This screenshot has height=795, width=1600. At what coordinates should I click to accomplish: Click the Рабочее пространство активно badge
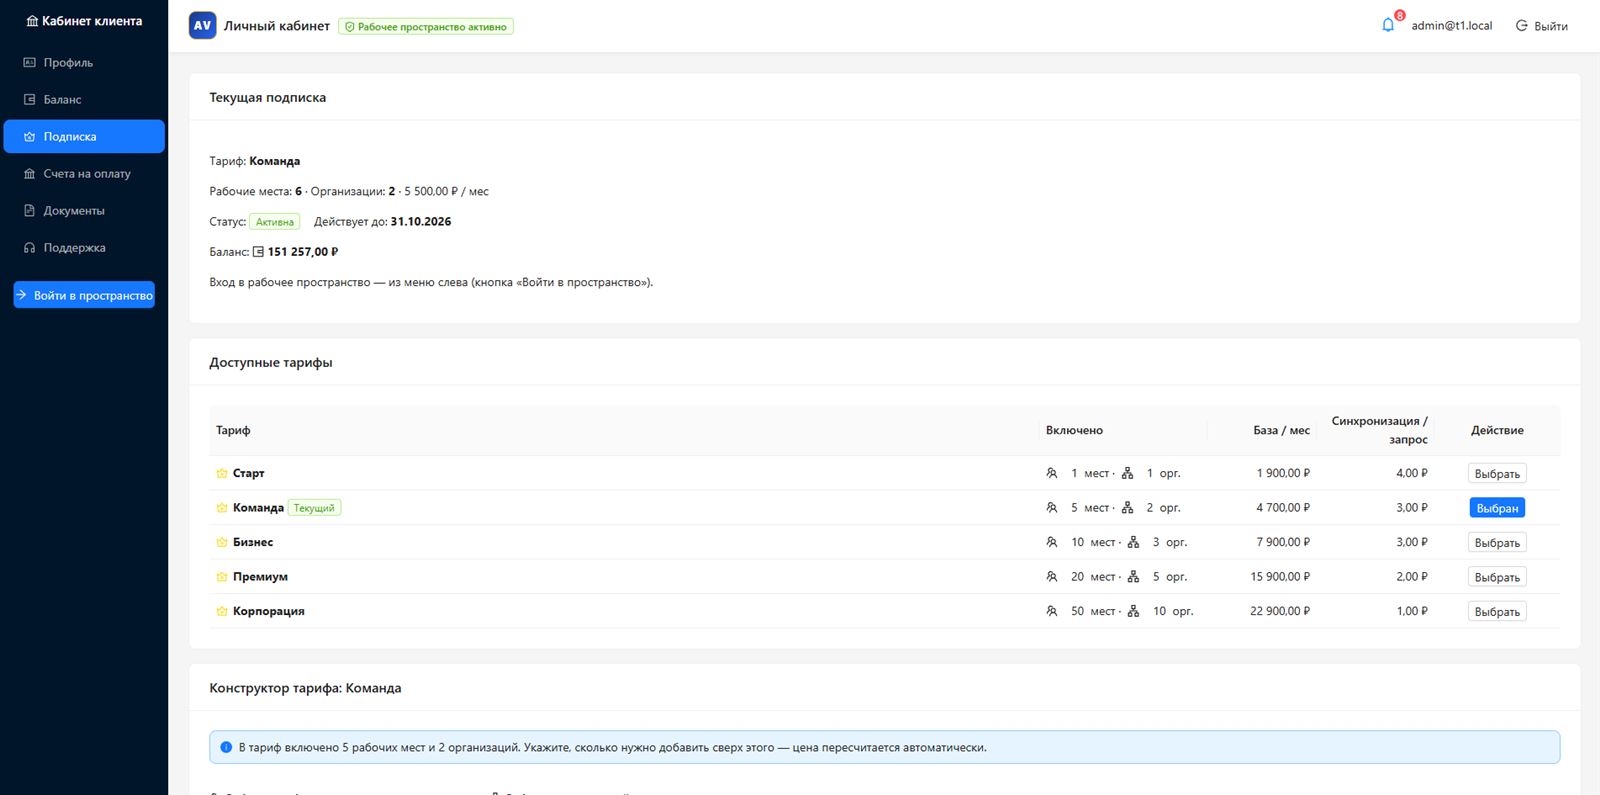click(x=426, y=27)
